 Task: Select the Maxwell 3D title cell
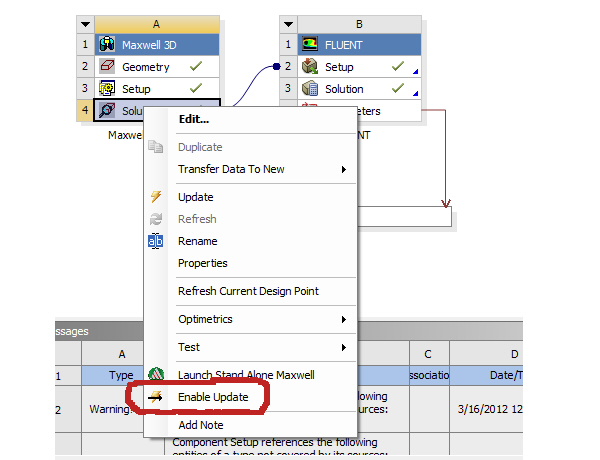(x=157, y=45)
